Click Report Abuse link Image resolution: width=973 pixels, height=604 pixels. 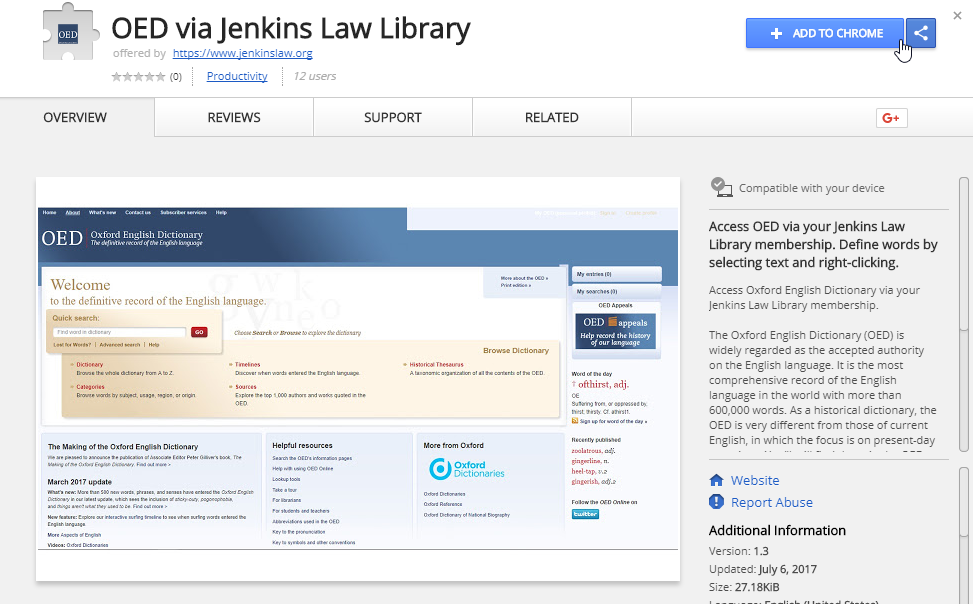pos(771,502)
